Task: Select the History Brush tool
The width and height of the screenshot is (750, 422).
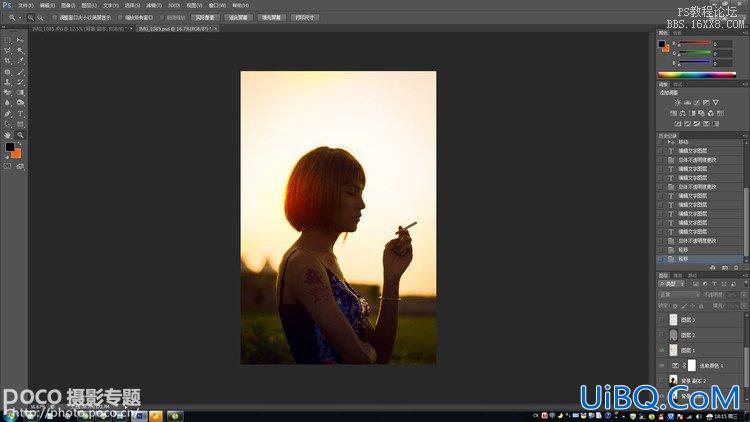Action: point(20,82)
